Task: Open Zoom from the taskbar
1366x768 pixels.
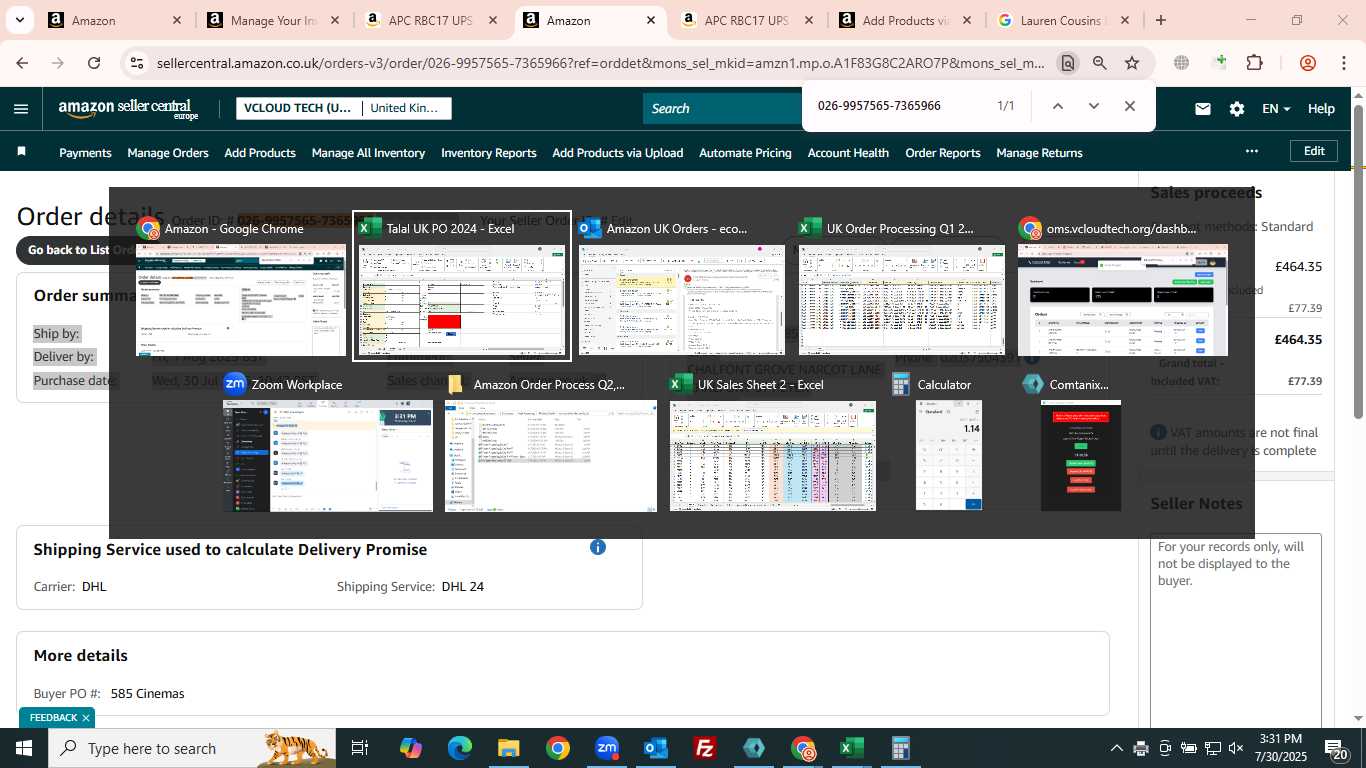Action: 607,748
